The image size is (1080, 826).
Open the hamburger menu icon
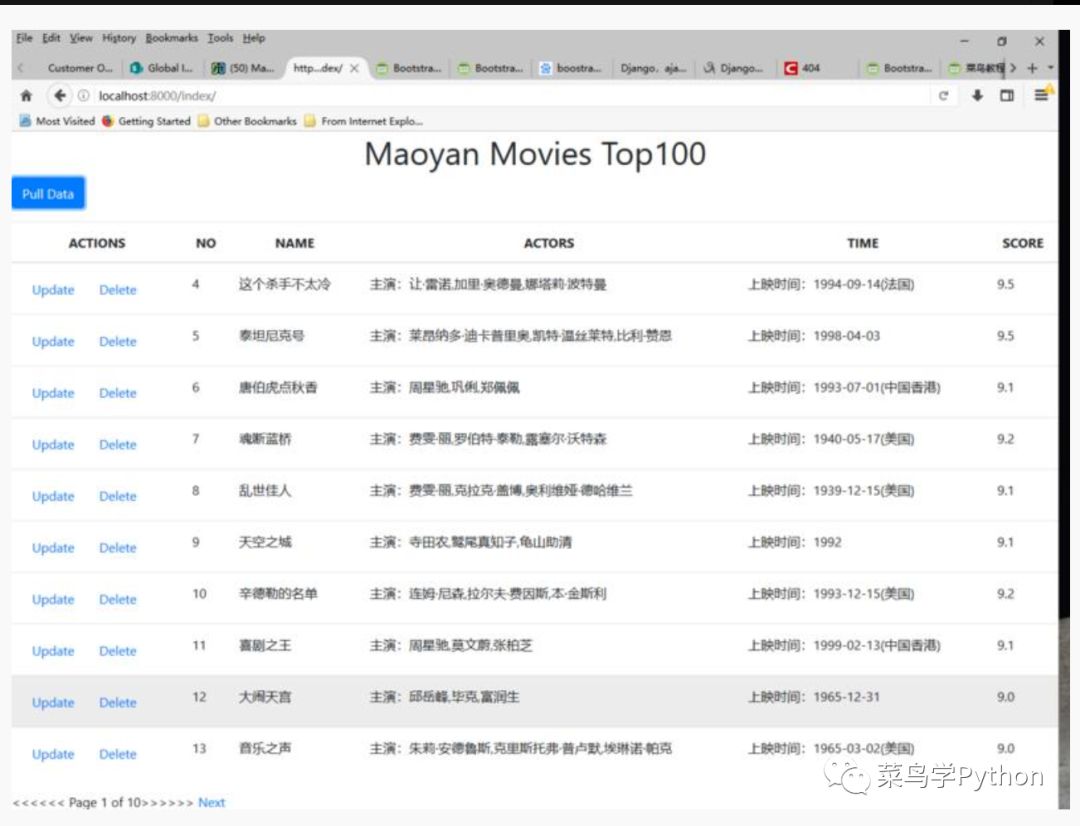tap(1041, 96)
